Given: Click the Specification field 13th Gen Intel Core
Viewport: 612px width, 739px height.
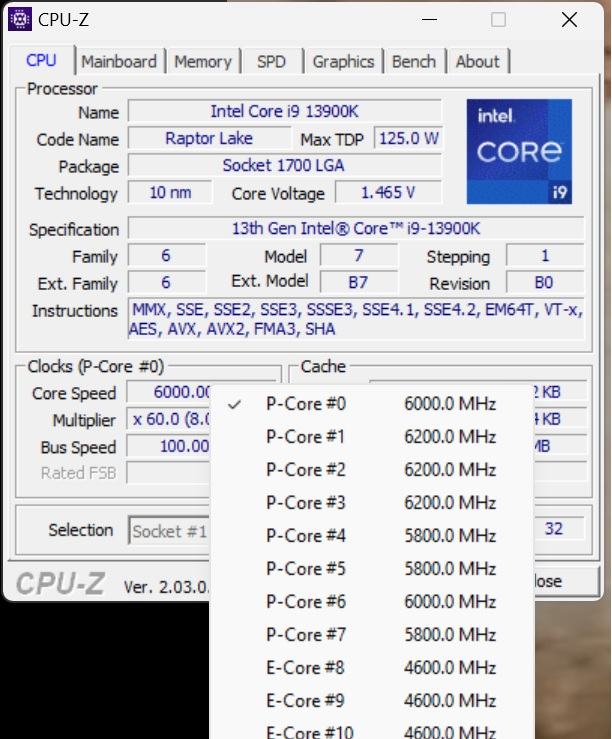Looking at the screenshot, I should 356,229.
